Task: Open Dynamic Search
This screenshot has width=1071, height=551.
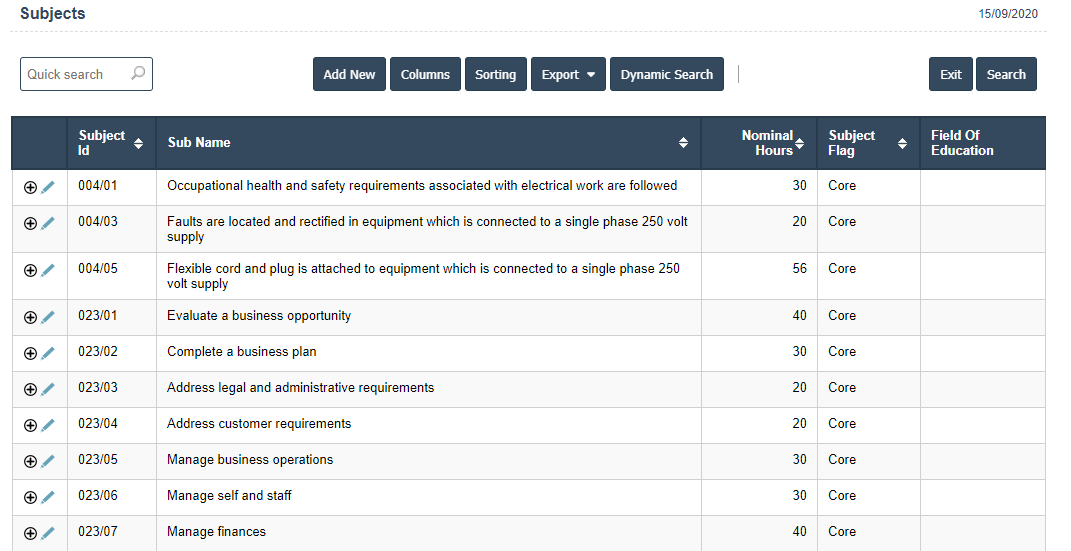Action: 666,75
